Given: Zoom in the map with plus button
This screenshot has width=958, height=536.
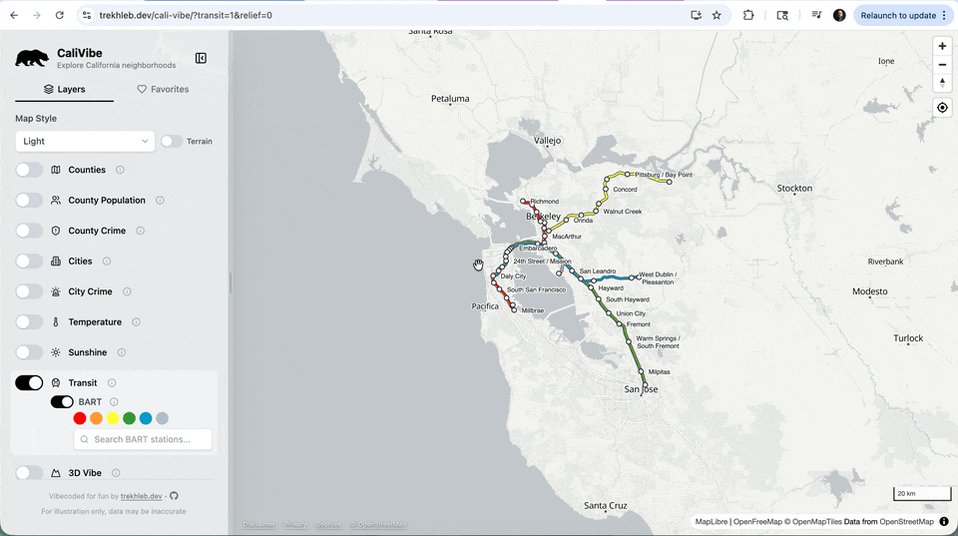Looking at the screenshot, I should [x=942, y=46].
